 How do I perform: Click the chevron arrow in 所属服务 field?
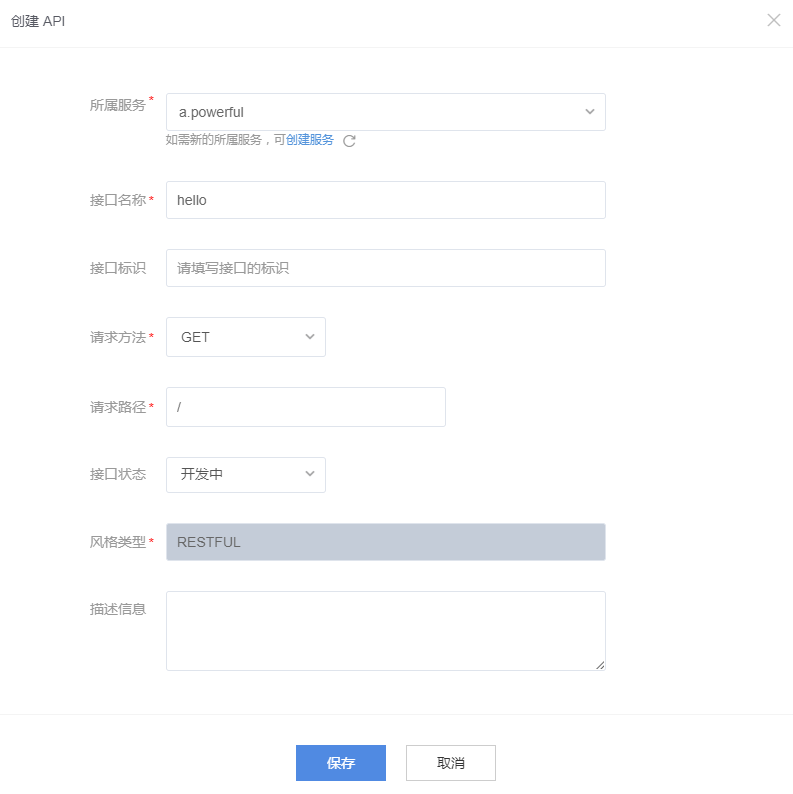point(589,112)
